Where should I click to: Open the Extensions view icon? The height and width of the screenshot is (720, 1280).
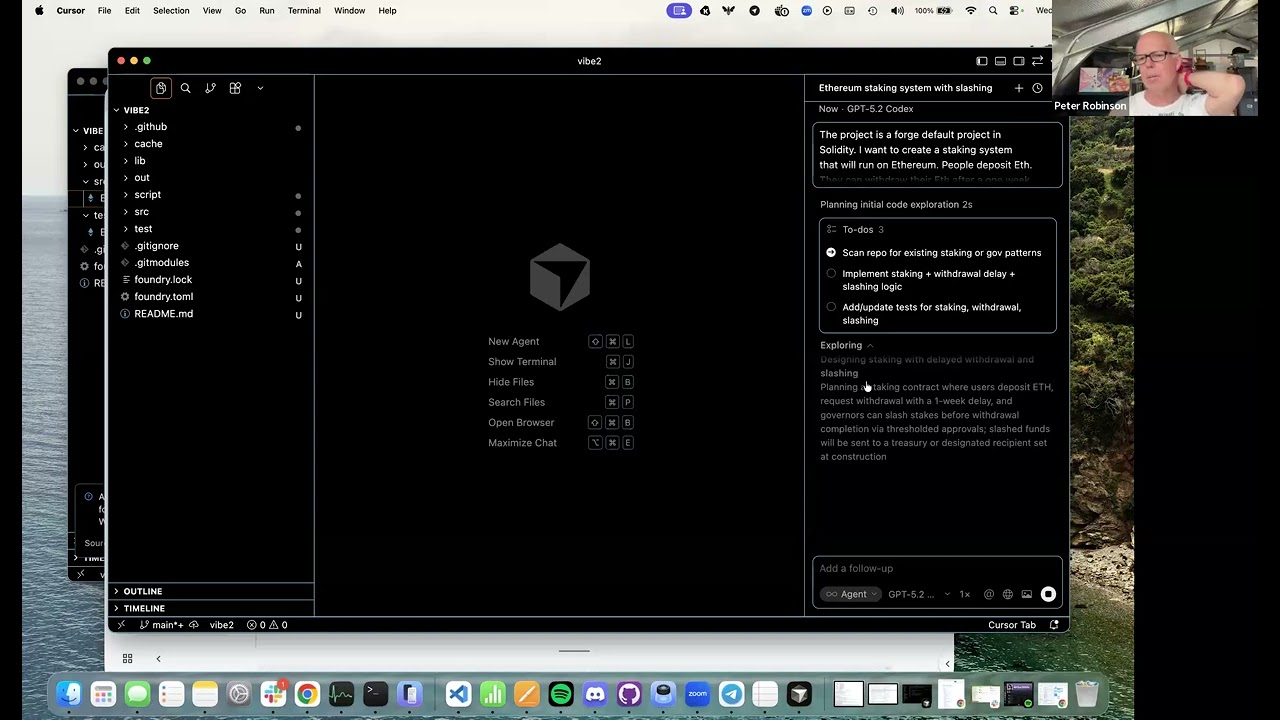[235, 88]
